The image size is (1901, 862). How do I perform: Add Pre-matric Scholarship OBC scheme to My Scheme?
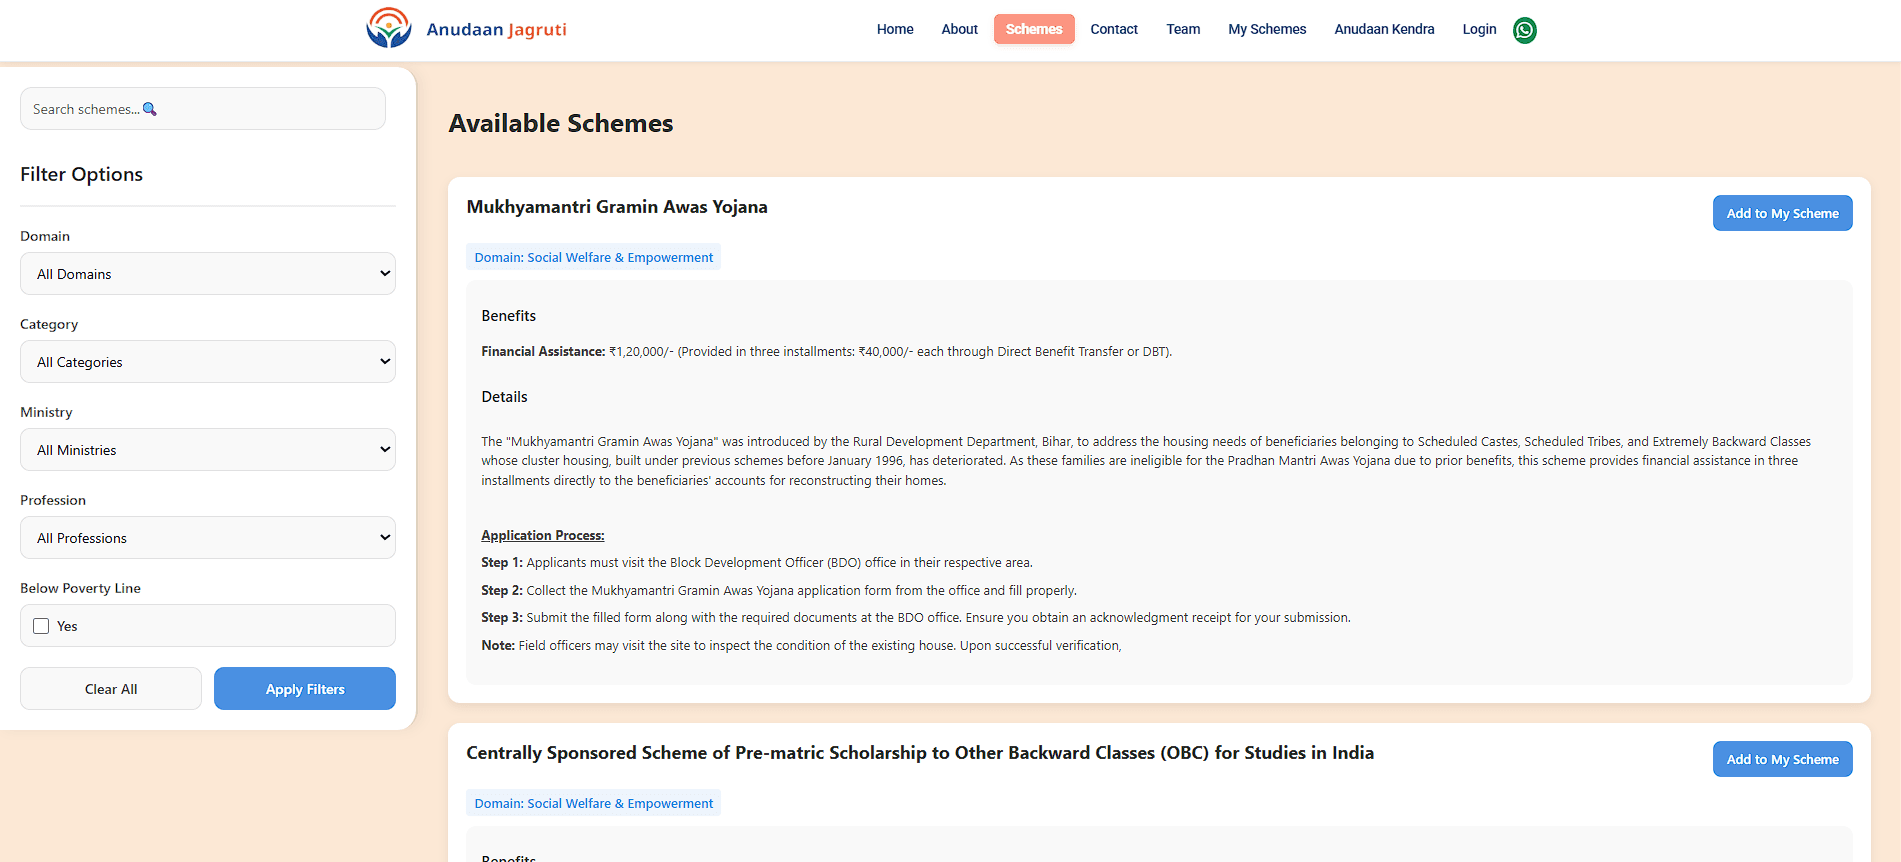click(x=1782, y=759)
